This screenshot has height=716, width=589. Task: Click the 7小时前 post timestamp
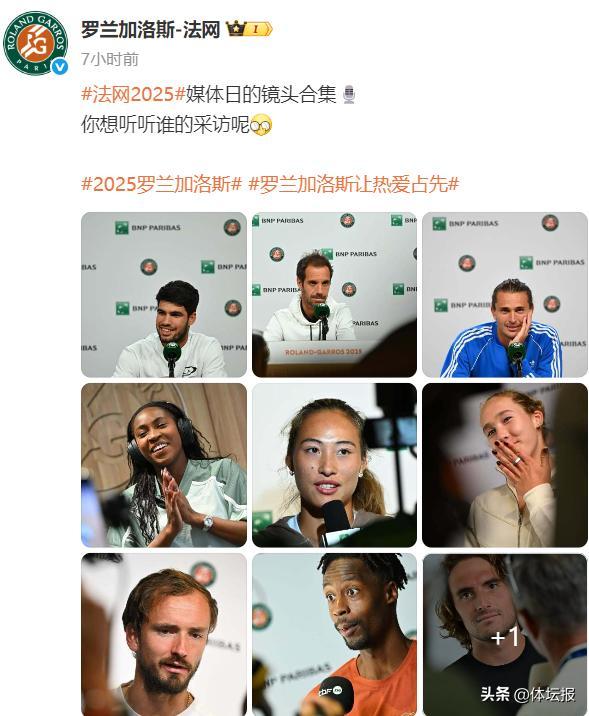pos(110,59)
